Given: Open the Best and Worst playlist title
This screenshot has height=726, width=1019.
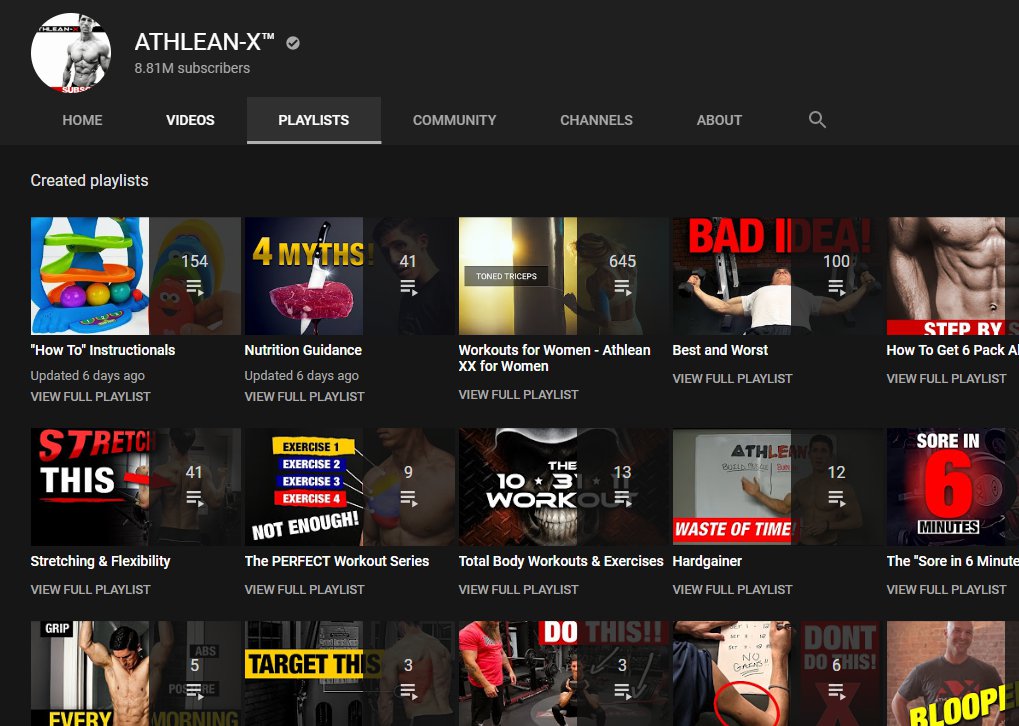Looking at the screenshot, I should [x=720, y=350].
